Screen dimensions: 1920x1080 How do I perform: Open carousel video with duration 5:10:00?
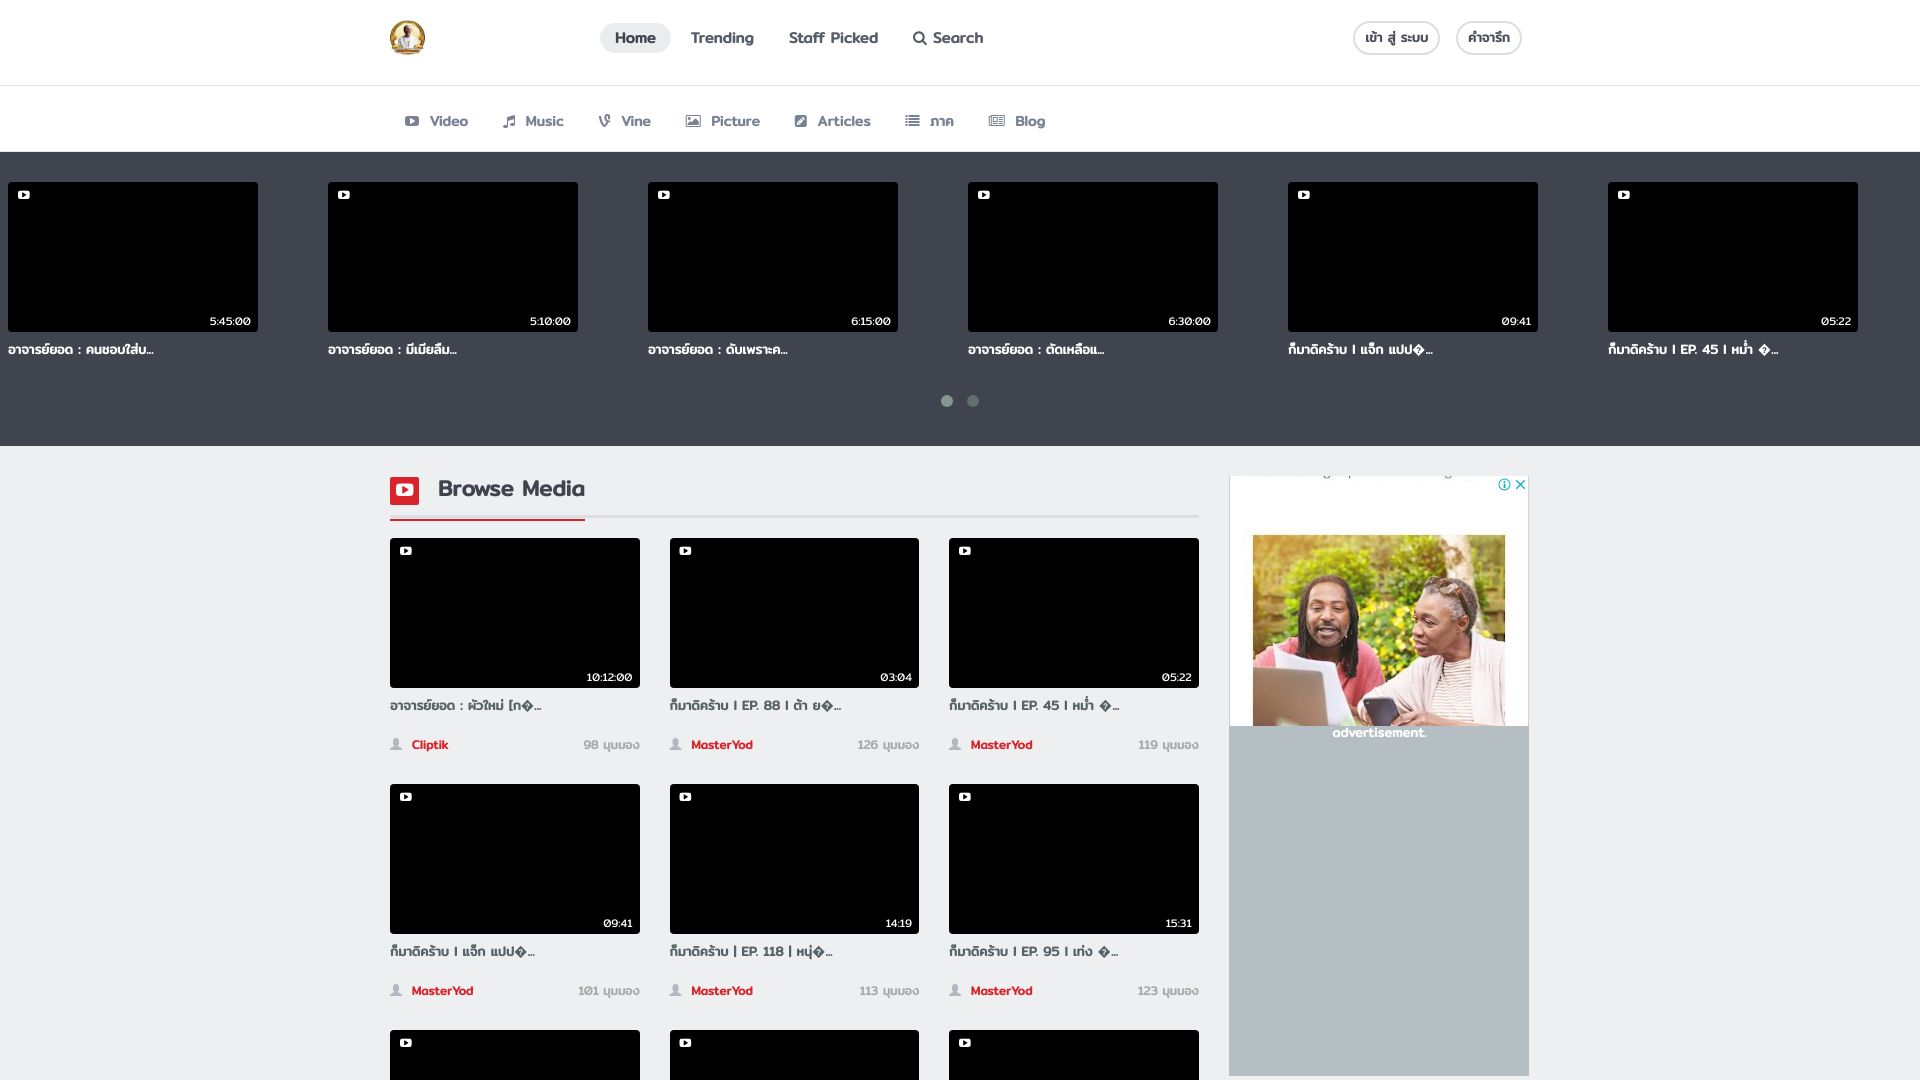click(x=453, y=257)
